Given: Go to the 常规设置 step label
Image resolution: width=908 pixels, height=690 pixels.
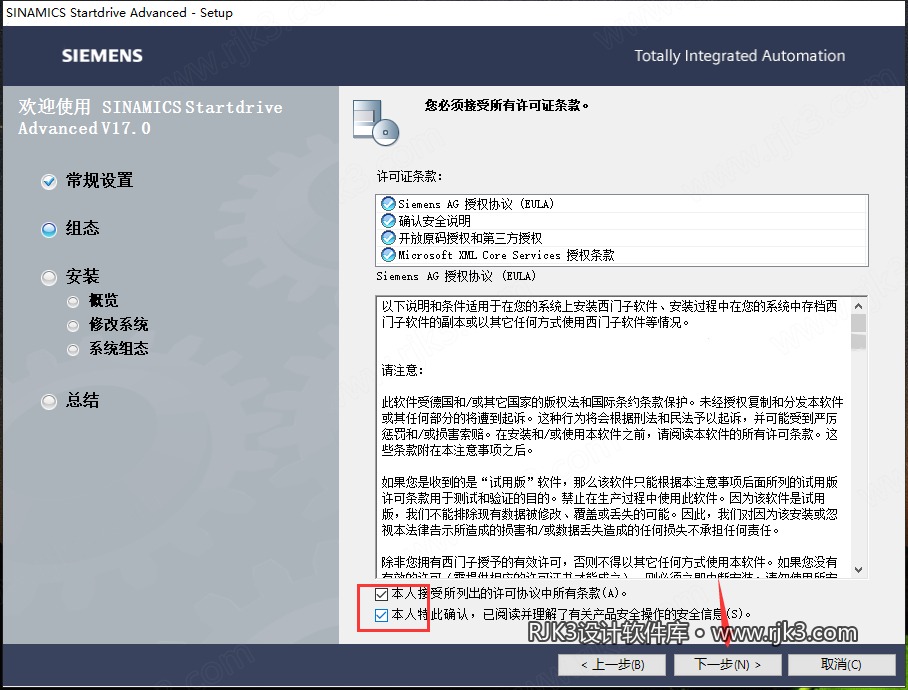Looking at the screenshot, I should pyautogui.click(x=100, y=181).
